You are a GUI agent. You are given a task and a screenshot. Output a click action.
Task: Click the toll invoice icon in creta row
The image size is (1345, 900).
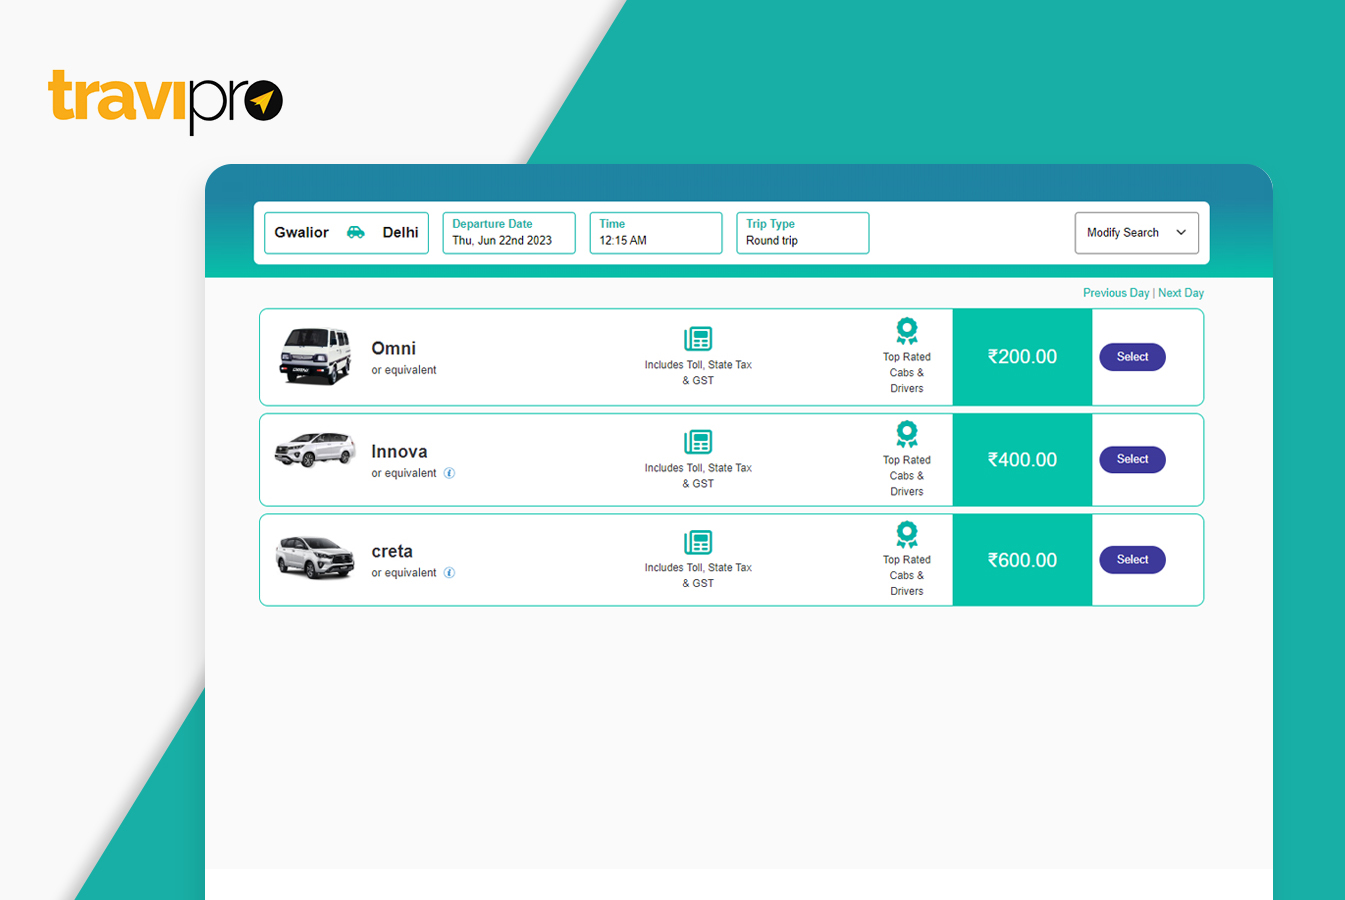[x=698, y=542]
